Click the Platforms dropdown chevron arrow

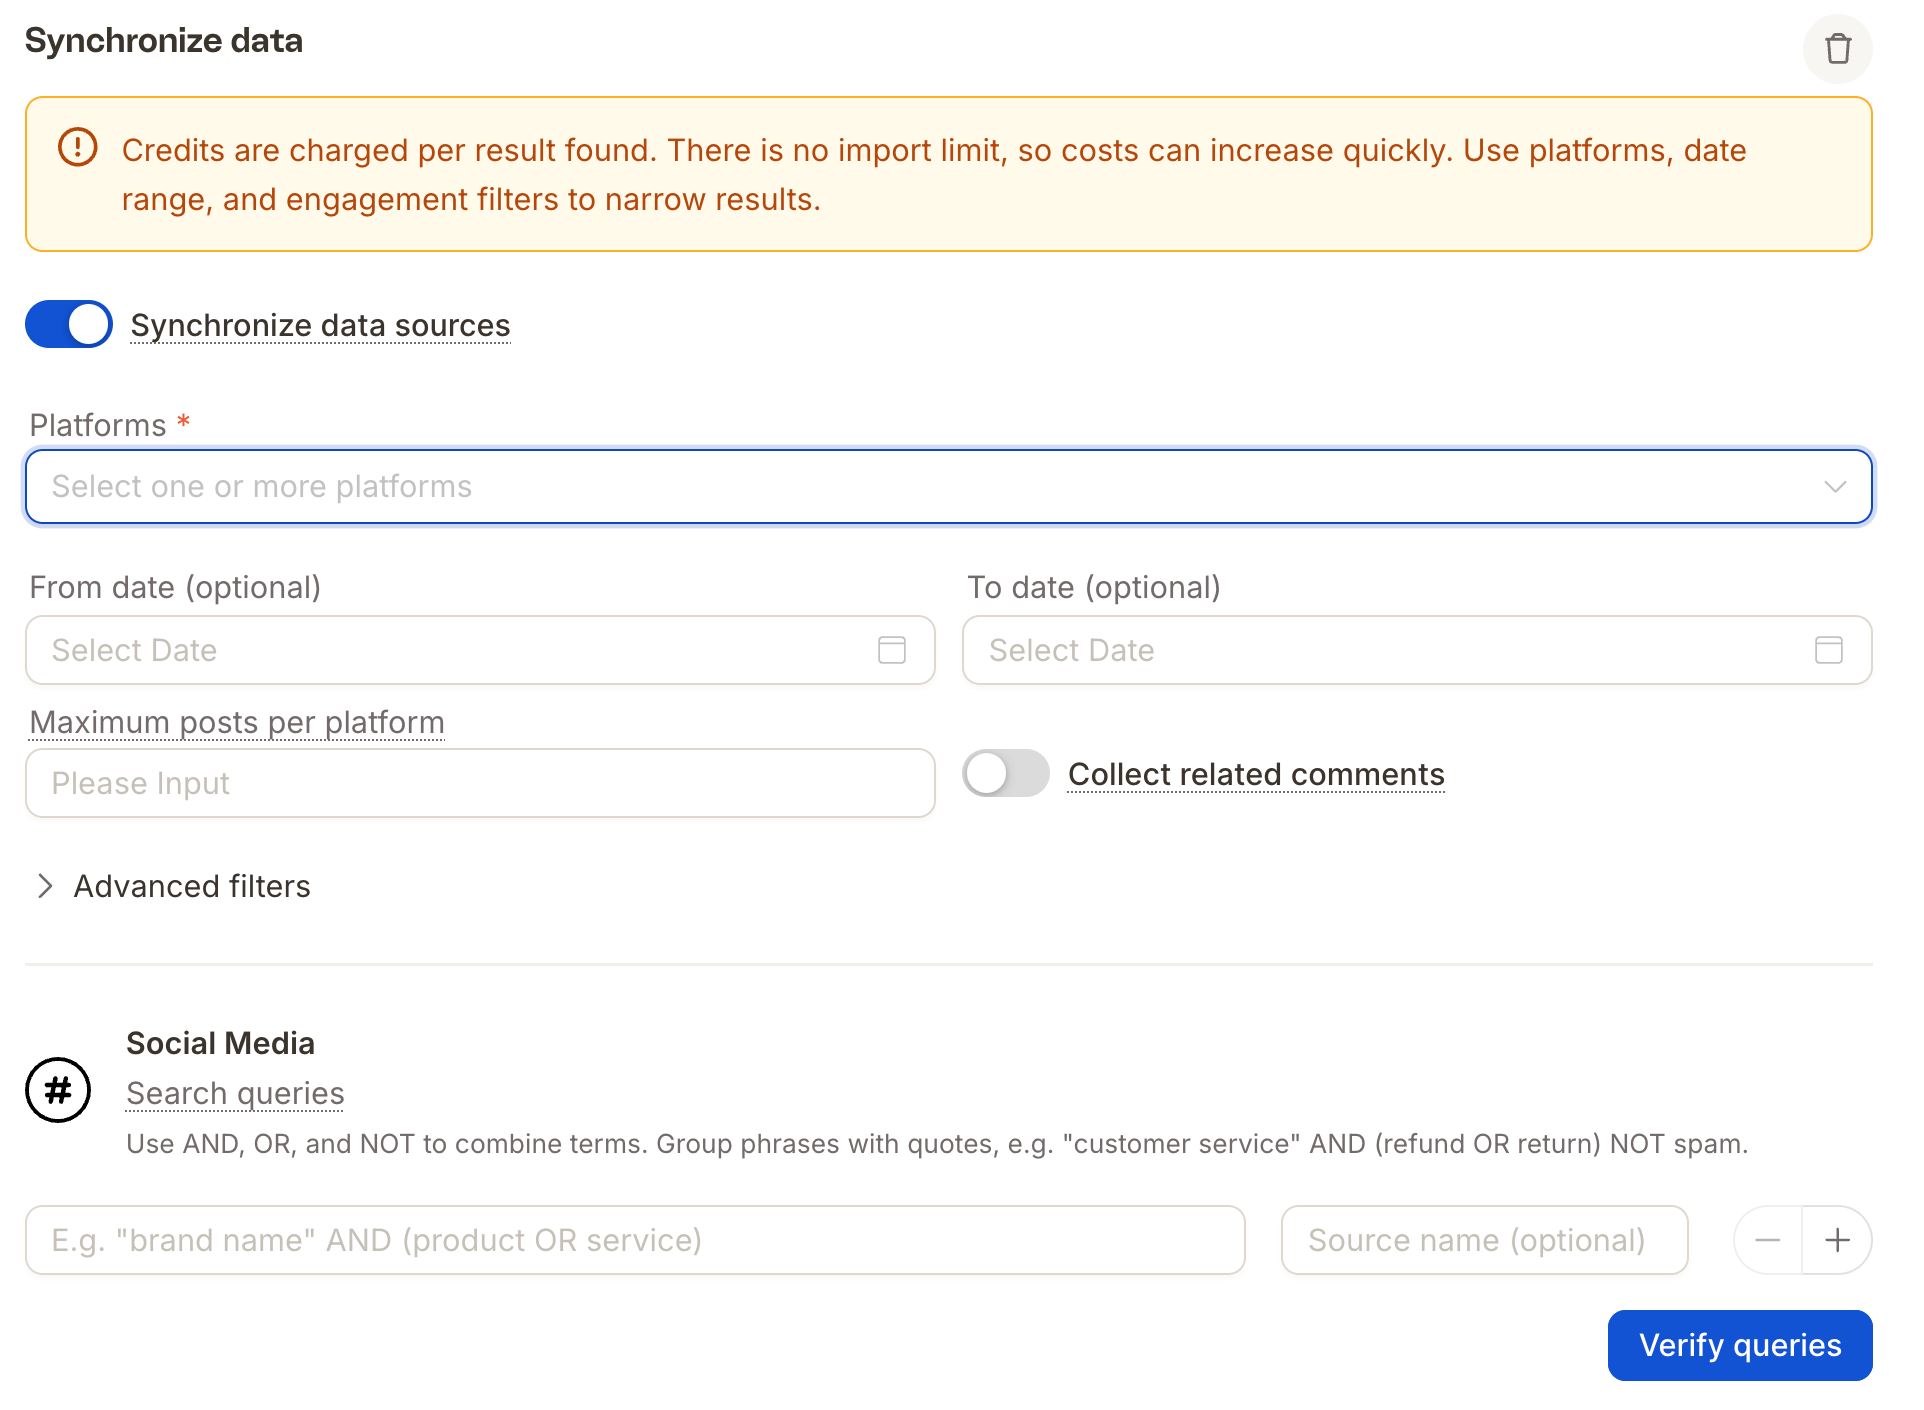[1834, 487]
